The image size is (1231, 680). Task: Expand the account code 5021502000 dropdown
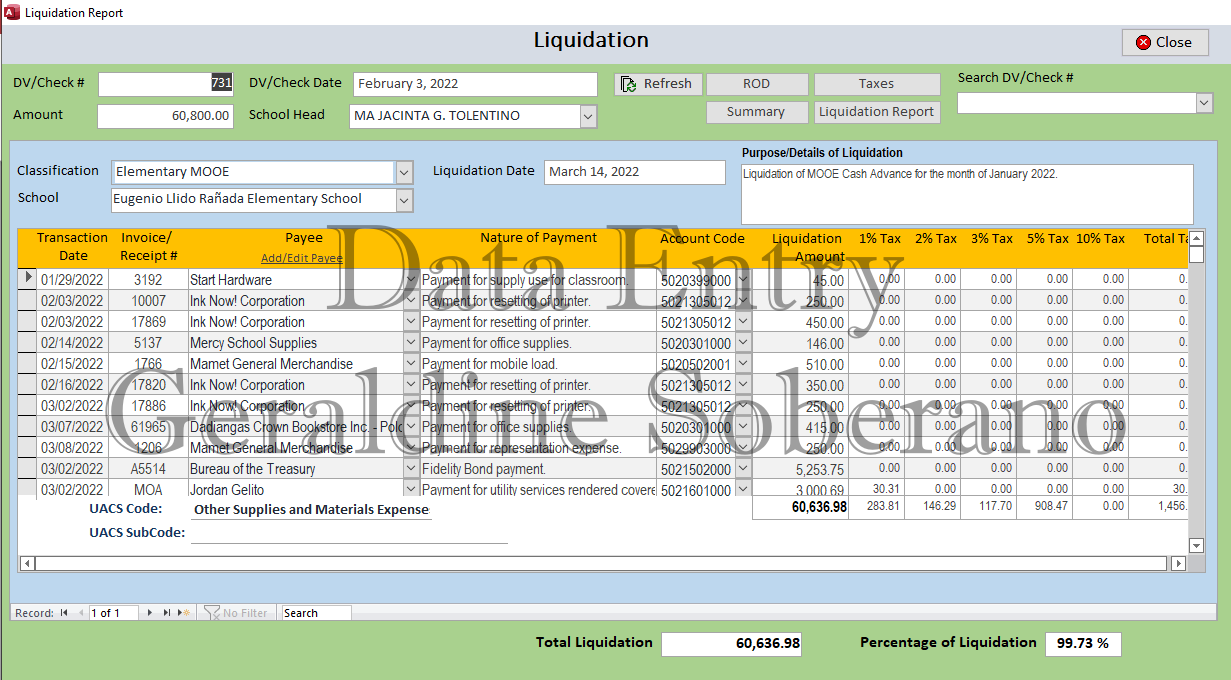(743, 469)
